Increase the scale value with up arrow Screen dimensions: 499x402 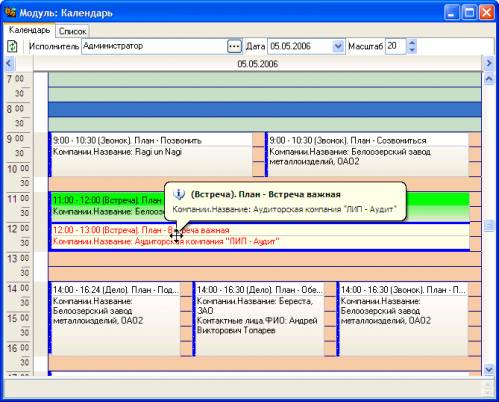(412, 43)
